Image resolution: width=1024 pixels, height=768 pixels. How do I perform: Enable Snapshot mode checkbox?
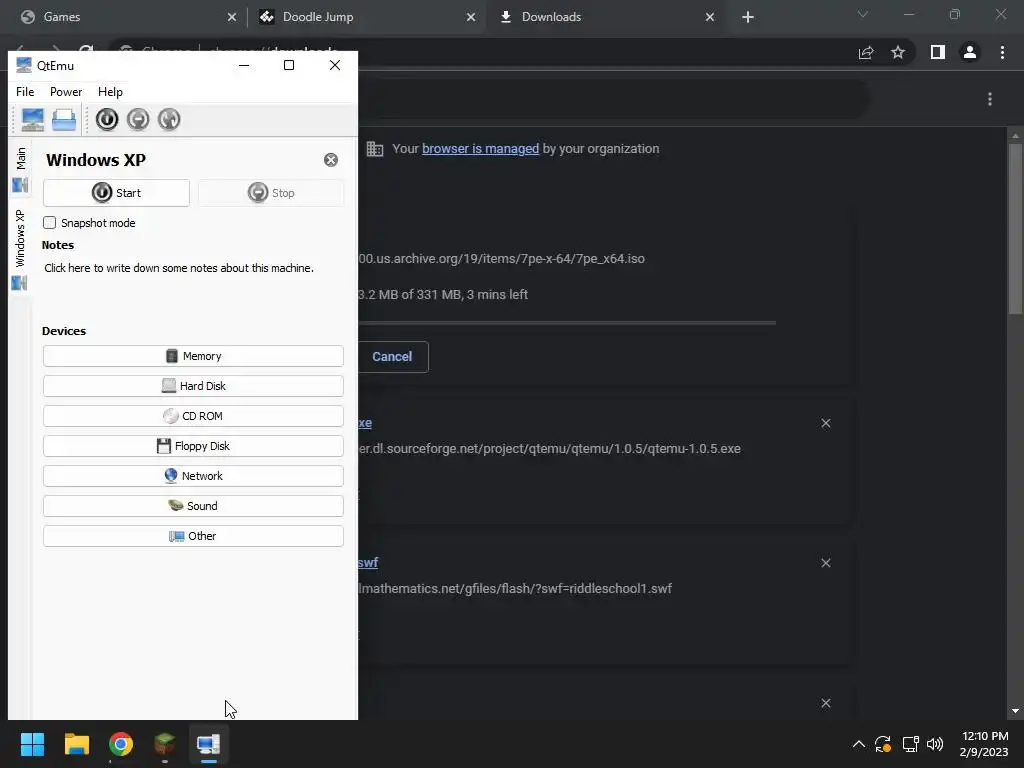click(x=50, y=223)
